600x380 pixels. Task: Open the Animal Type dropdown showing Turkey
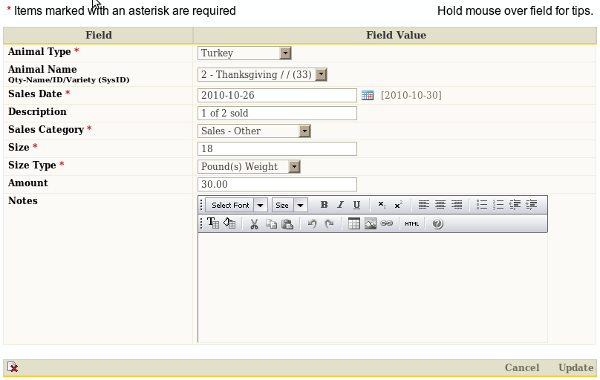coord(244,53)
